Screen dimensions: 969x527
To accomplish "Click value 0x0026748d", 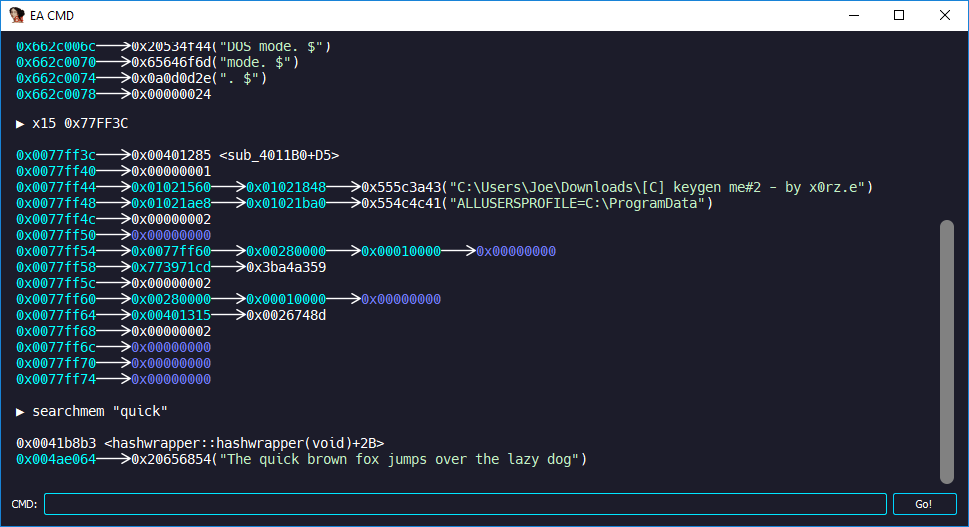I will click(x=286, y=316).
